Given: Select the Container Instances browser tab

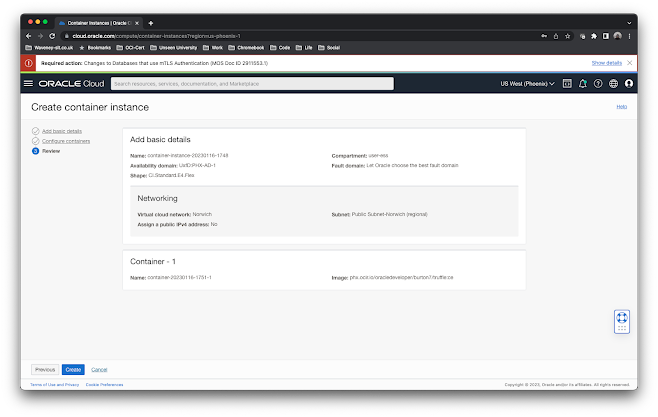Looking at the screenshot, I should click(x=99, y=23).
